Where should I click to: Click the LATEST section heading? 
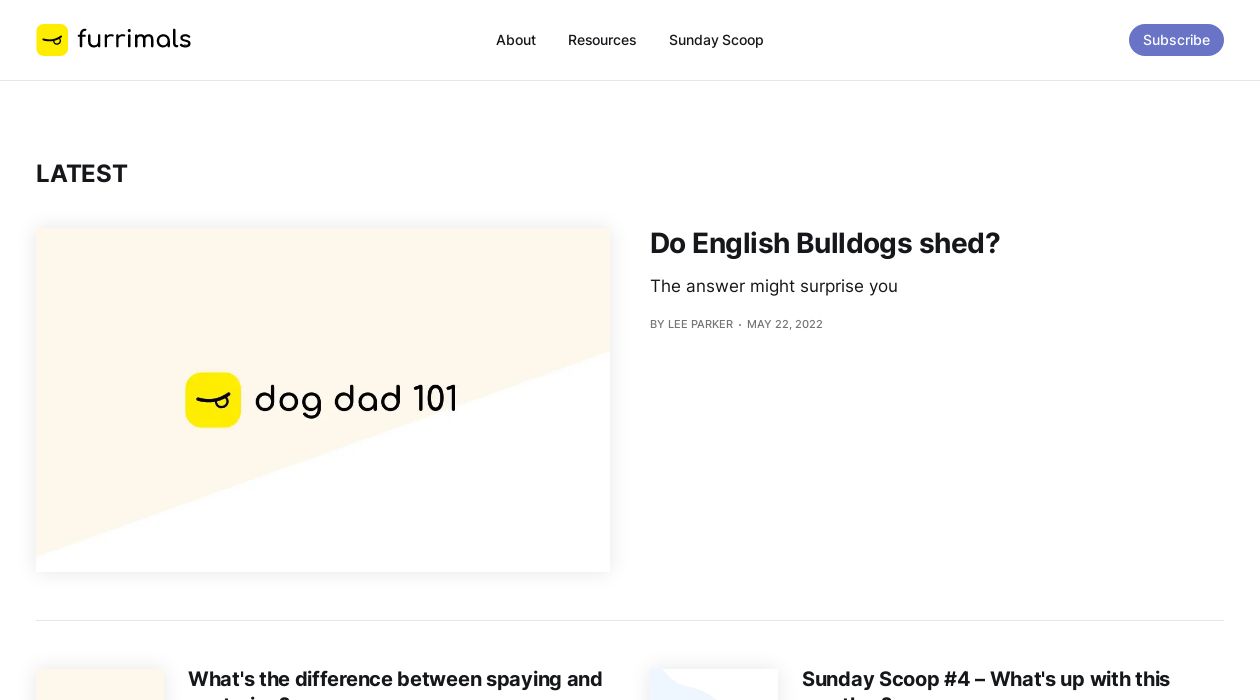tap(82, 173)
